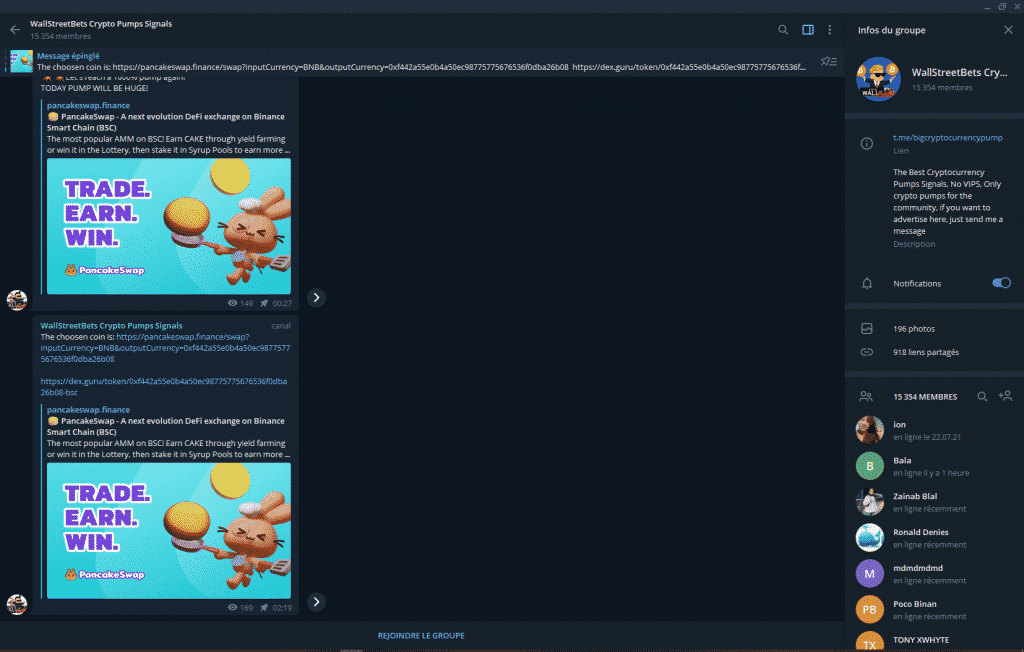Select member Zainab Blal from the list
This screenshot has width=1024, height=652.
tap(915, 496)
